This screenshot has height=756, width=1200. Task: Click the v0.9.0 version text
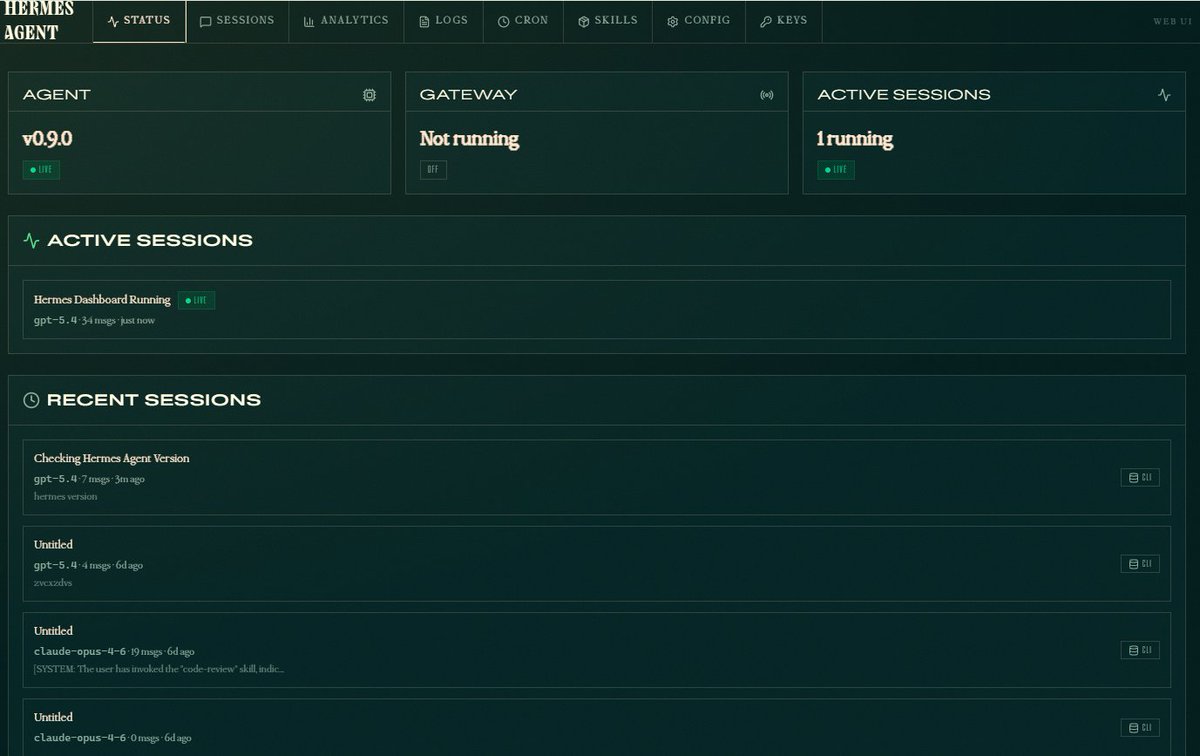[47, 139]
